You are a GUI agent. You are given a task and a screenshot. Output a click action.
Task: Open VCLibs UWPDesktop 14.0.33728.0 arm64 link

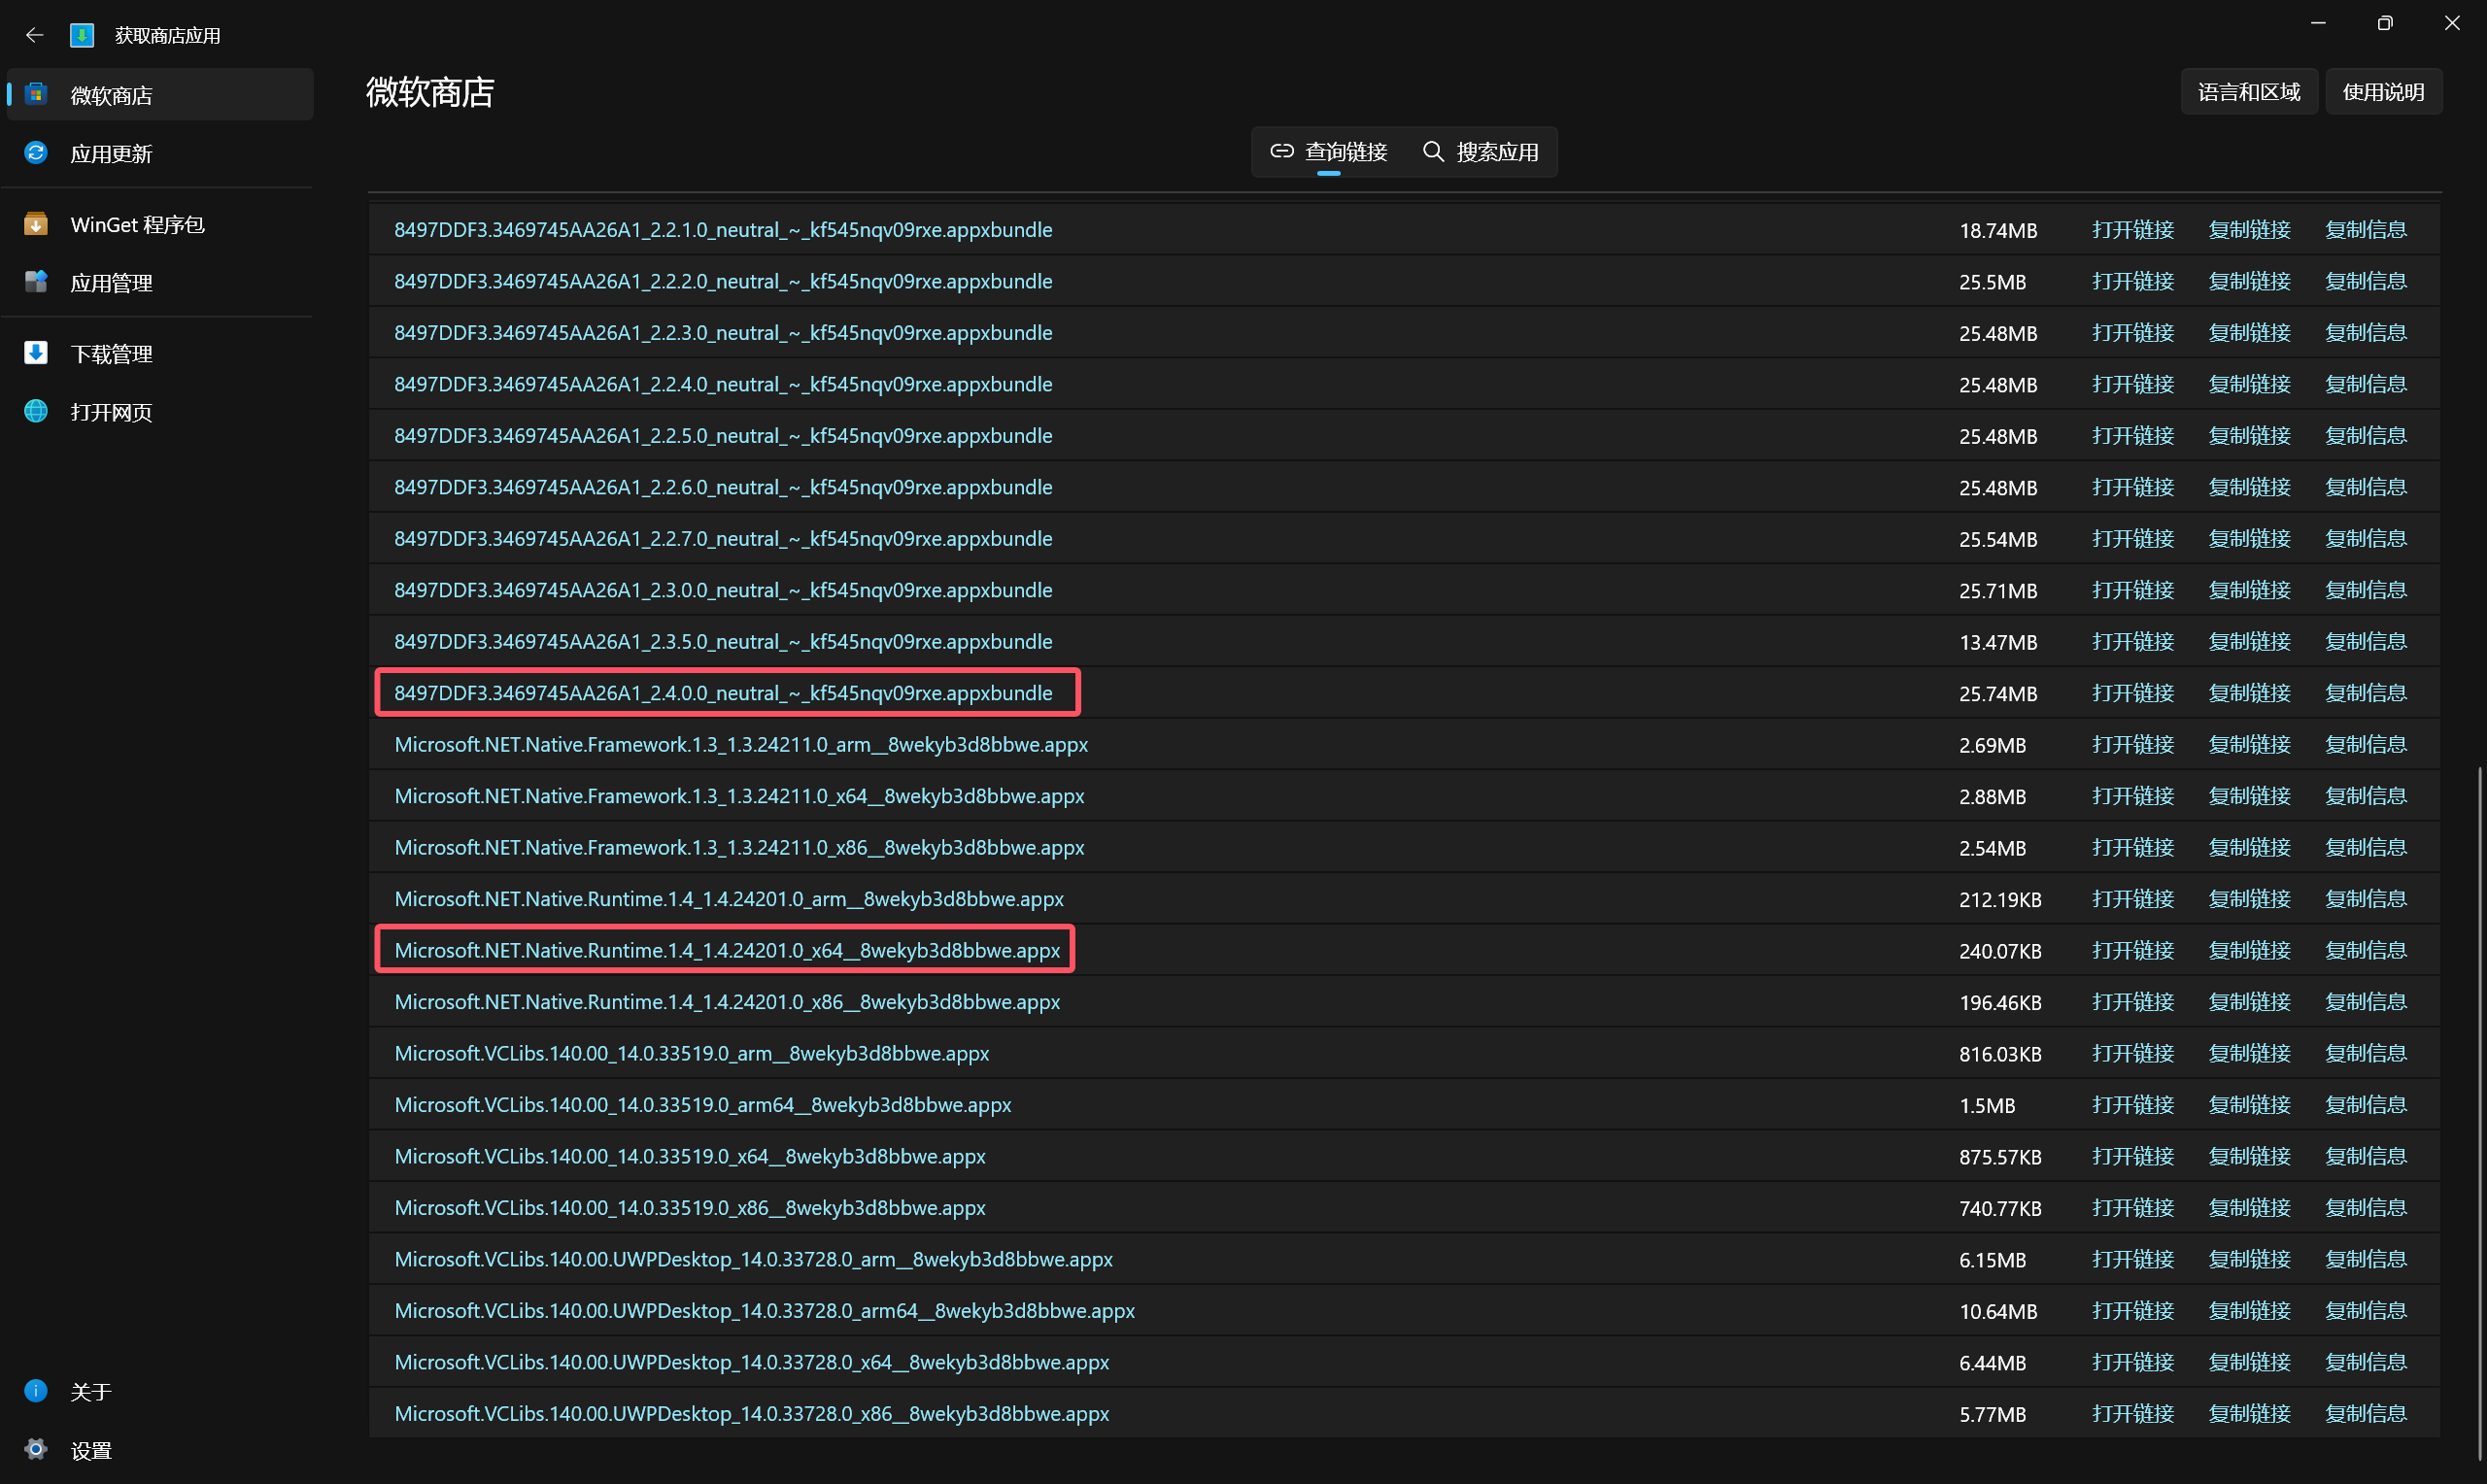[x=765, y=1311]
